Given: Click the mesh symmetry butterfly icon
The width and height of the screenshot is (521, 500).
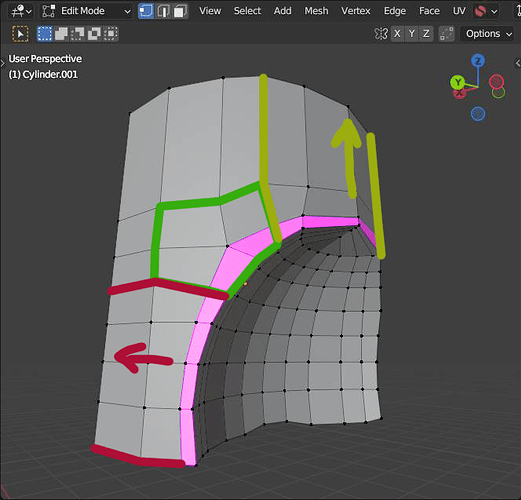Looking at the screenshot, I should click(381, 34).
